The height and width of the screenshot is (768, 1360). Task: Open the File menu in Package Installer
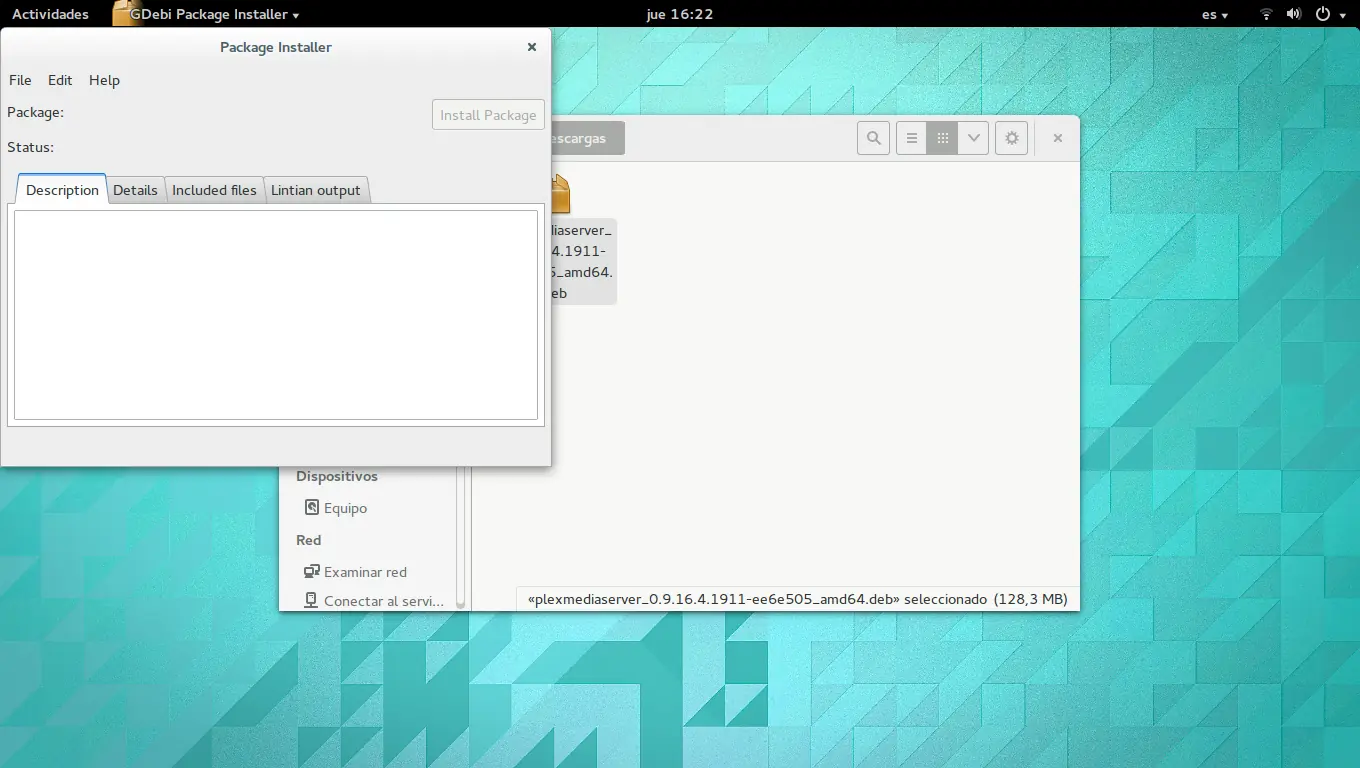(20, 80)
